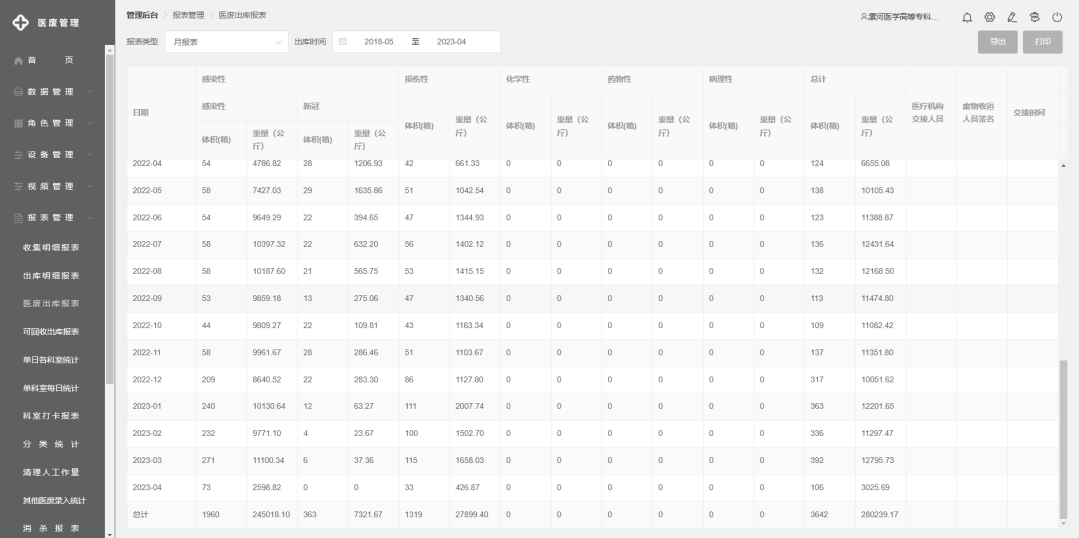Click the table's vertical scrollbar thumb
The height and width of the screenshot is (538, 1080).
(1063, 440)
